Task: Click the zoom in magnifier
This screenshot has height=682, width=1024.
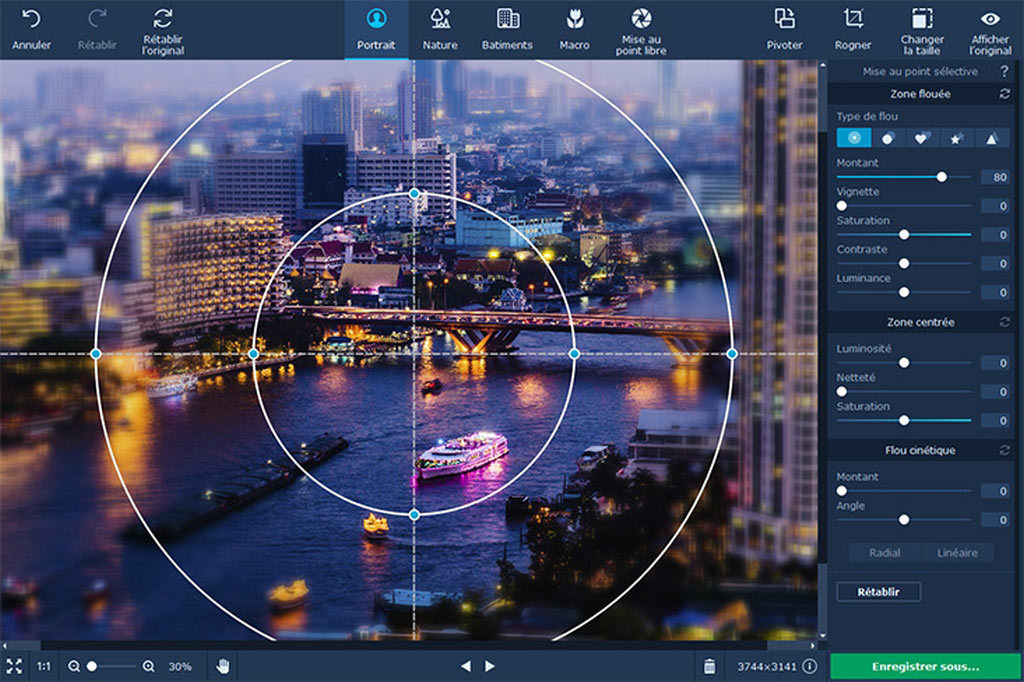Action: point(149,666)
